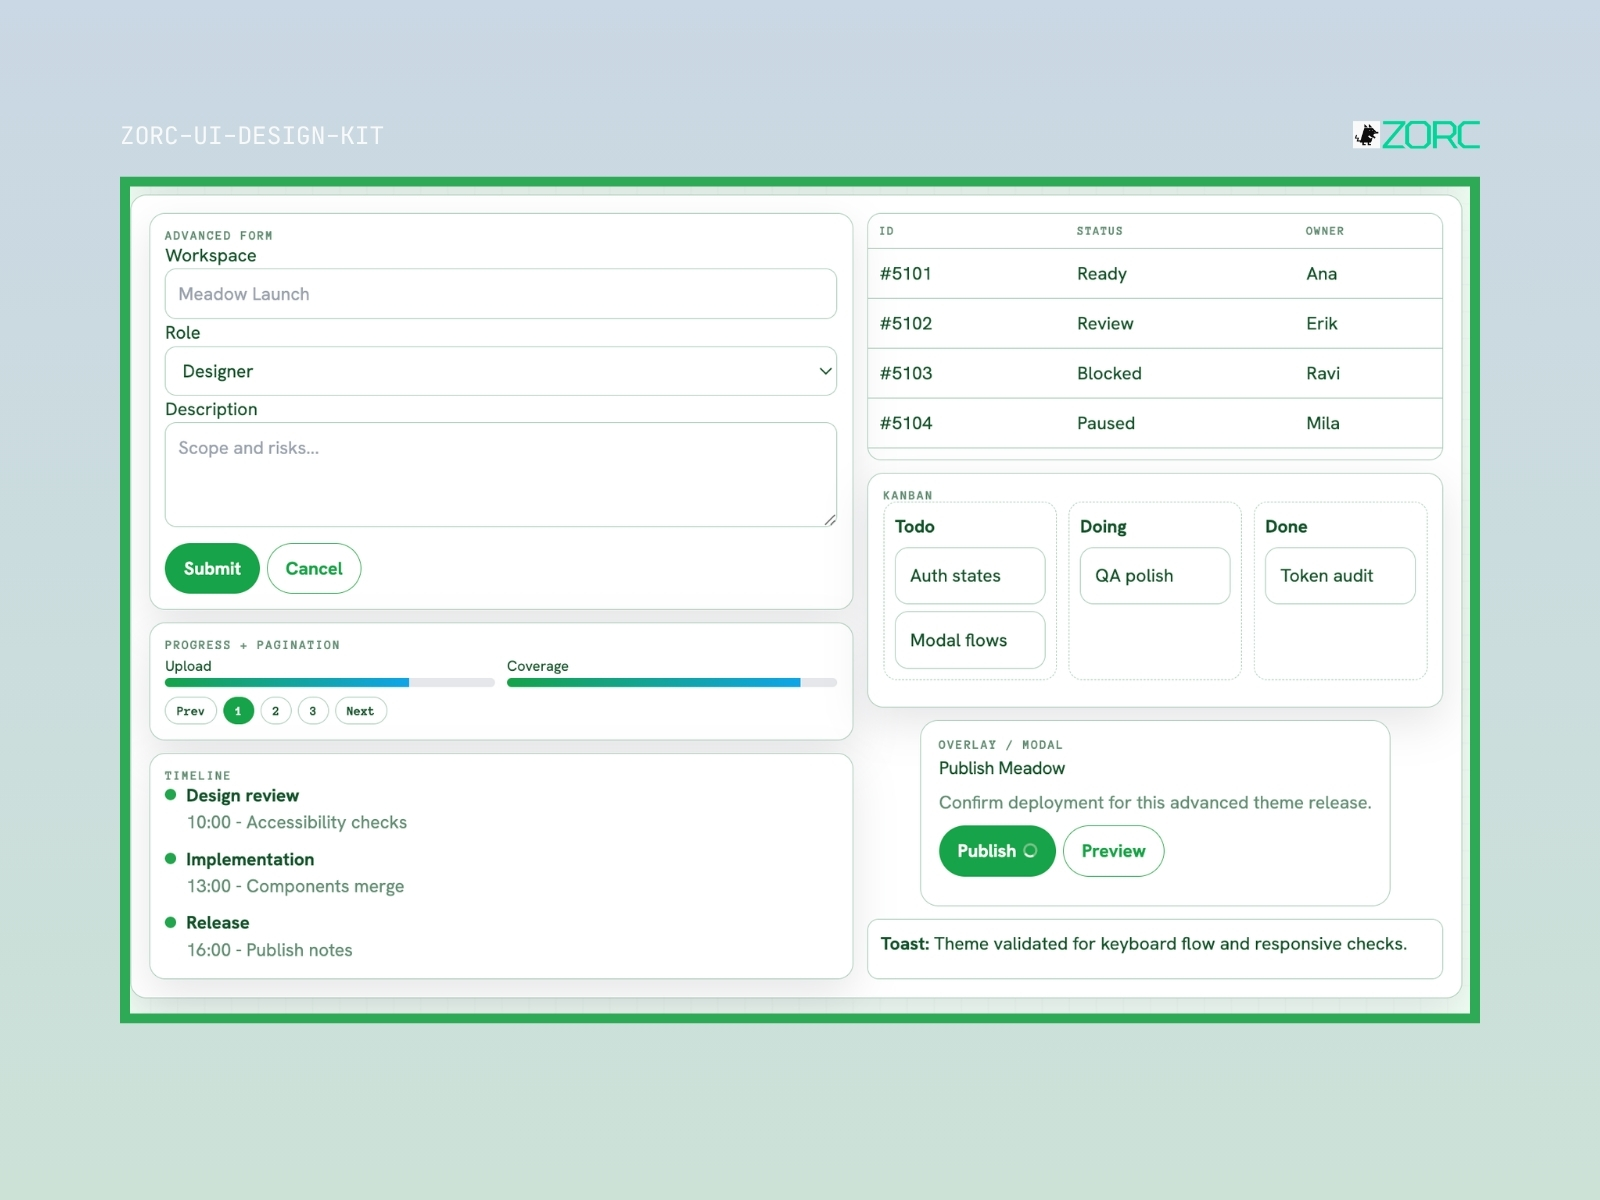The width and height of the screenshot is (1600, 1200).
Task: Click 10:00 - Accessibility checks entry
Action: [297, 823]
